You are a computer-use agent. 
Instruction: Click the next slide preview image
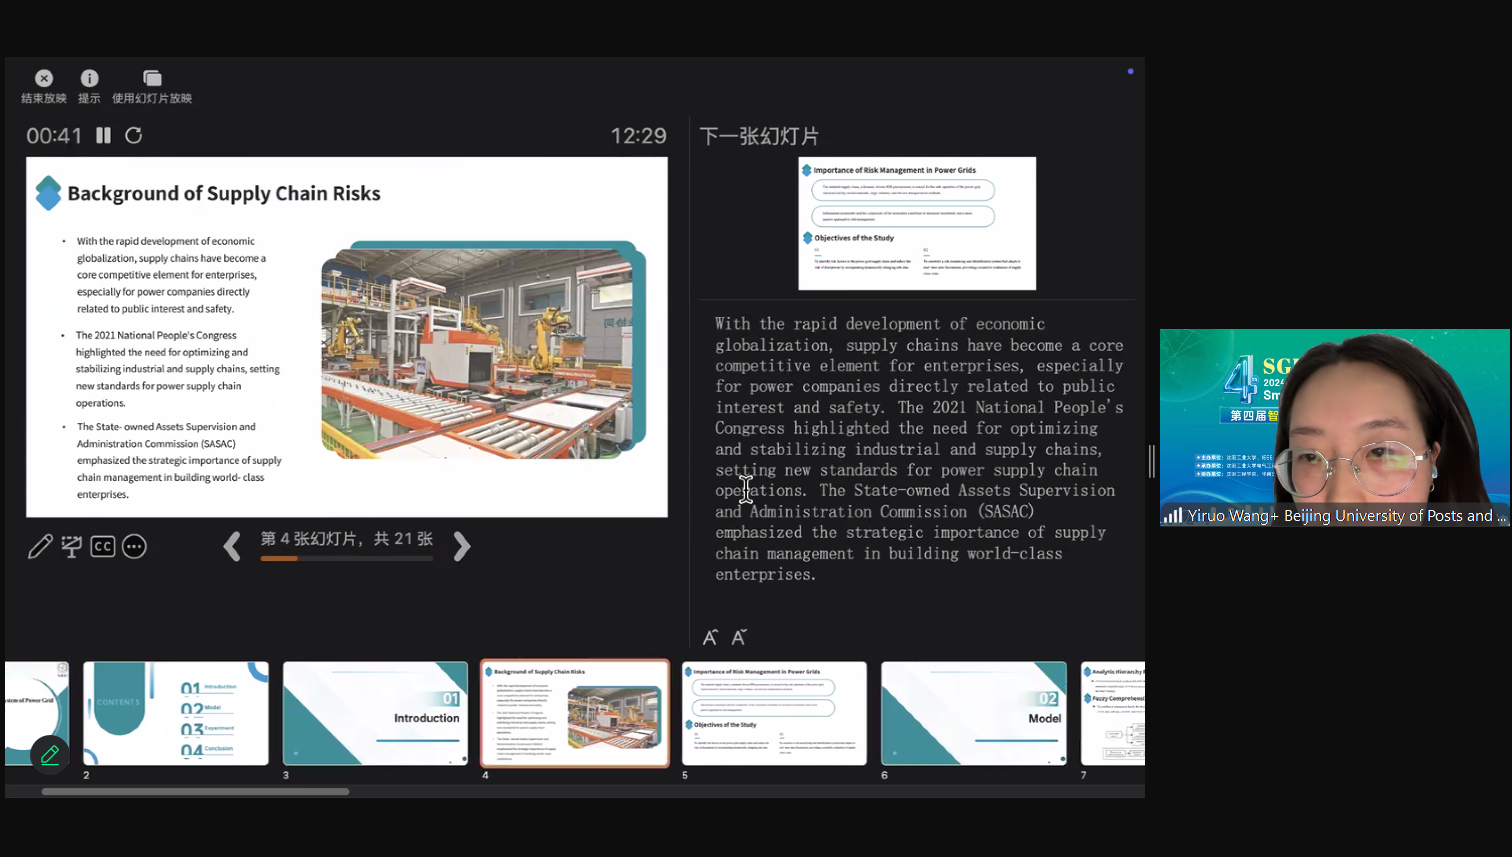[x=917, y=223]
